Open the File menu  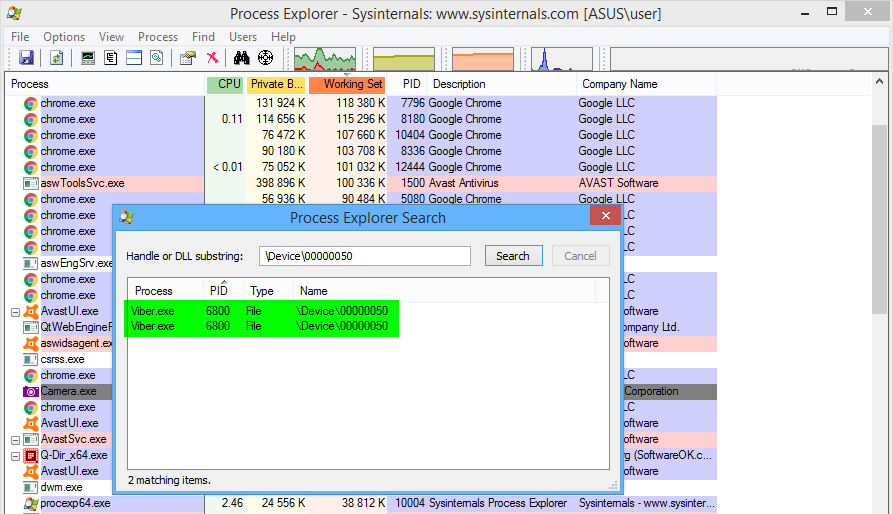pos(20,37)
